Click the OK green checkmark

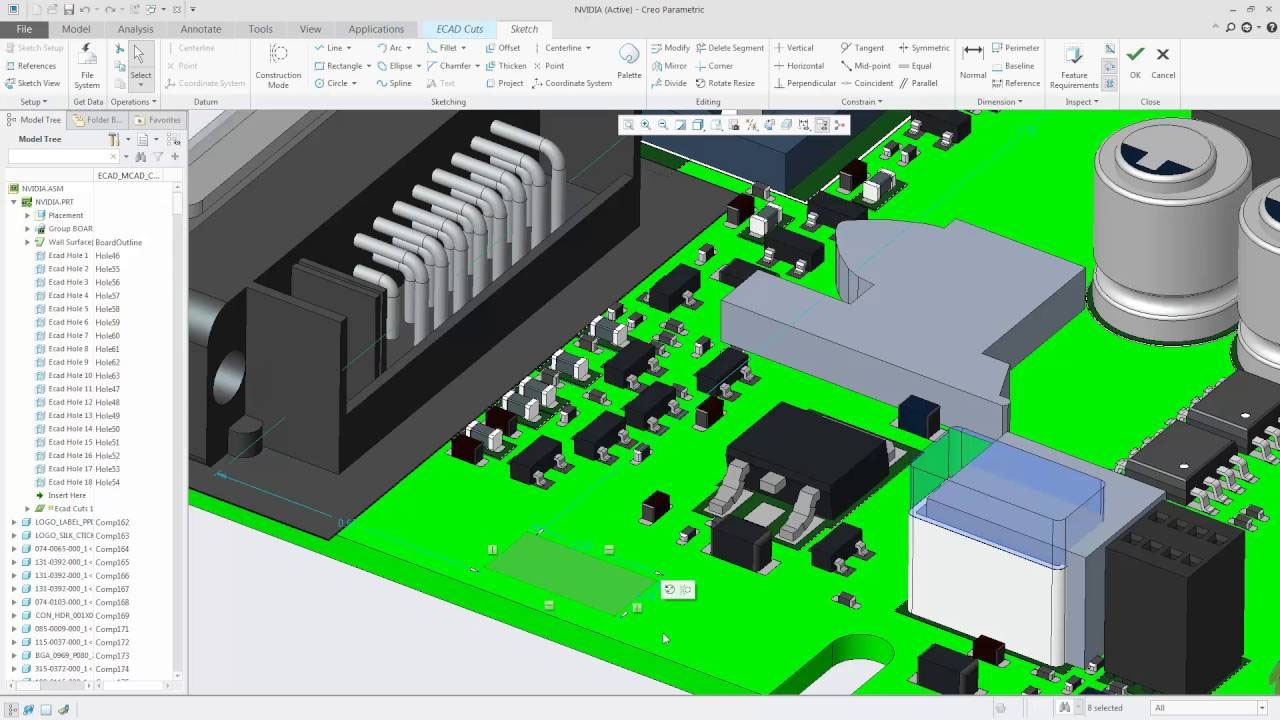coord(1135,61)
